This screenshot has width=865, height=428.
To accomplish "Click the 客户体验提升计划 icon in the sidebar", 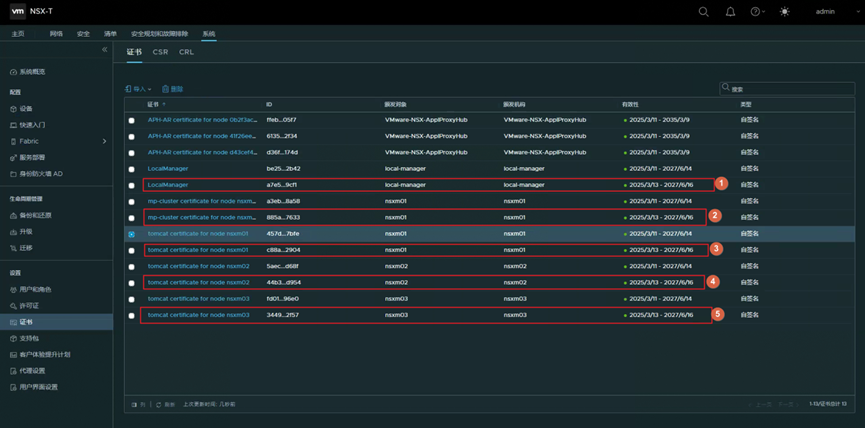I will click(14, 355).
